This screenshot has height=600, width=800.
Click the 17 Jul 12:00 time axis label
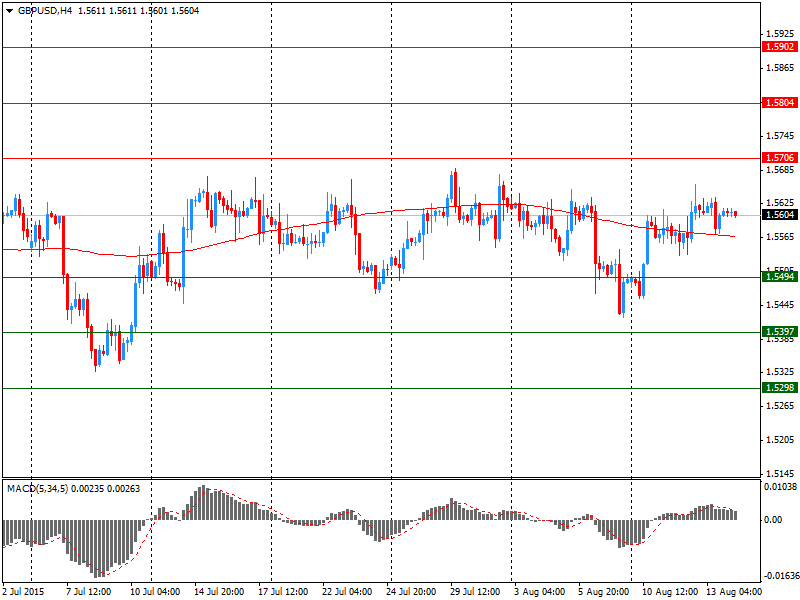pyautogui.click(x=283, y=592)
